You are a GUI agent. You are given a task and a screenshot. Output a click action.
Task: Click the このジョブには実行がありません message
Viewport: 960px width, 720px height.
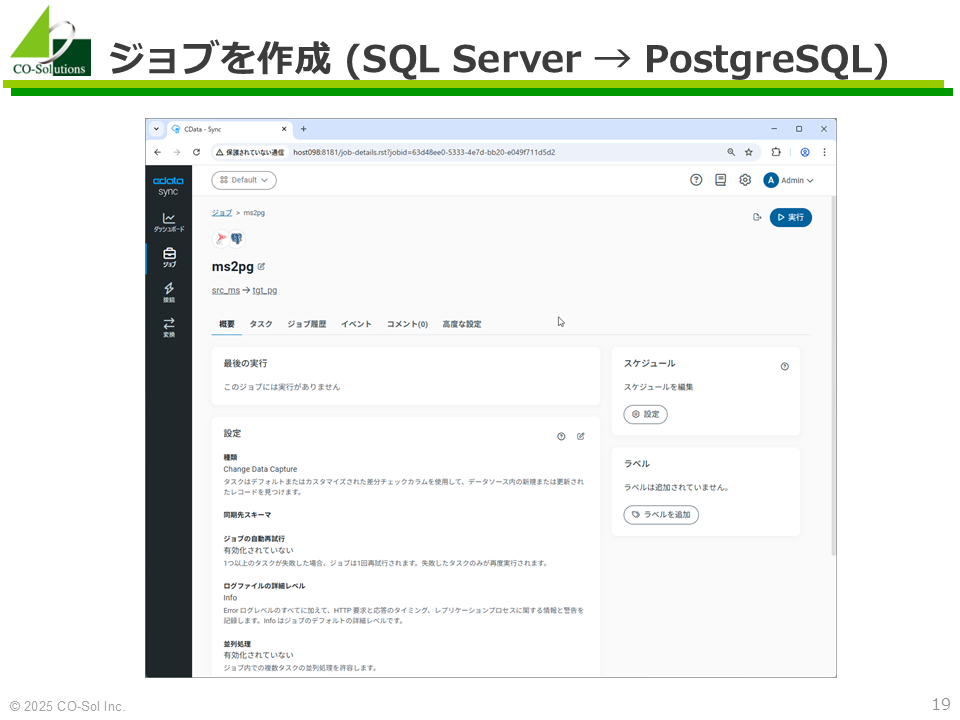282,387
